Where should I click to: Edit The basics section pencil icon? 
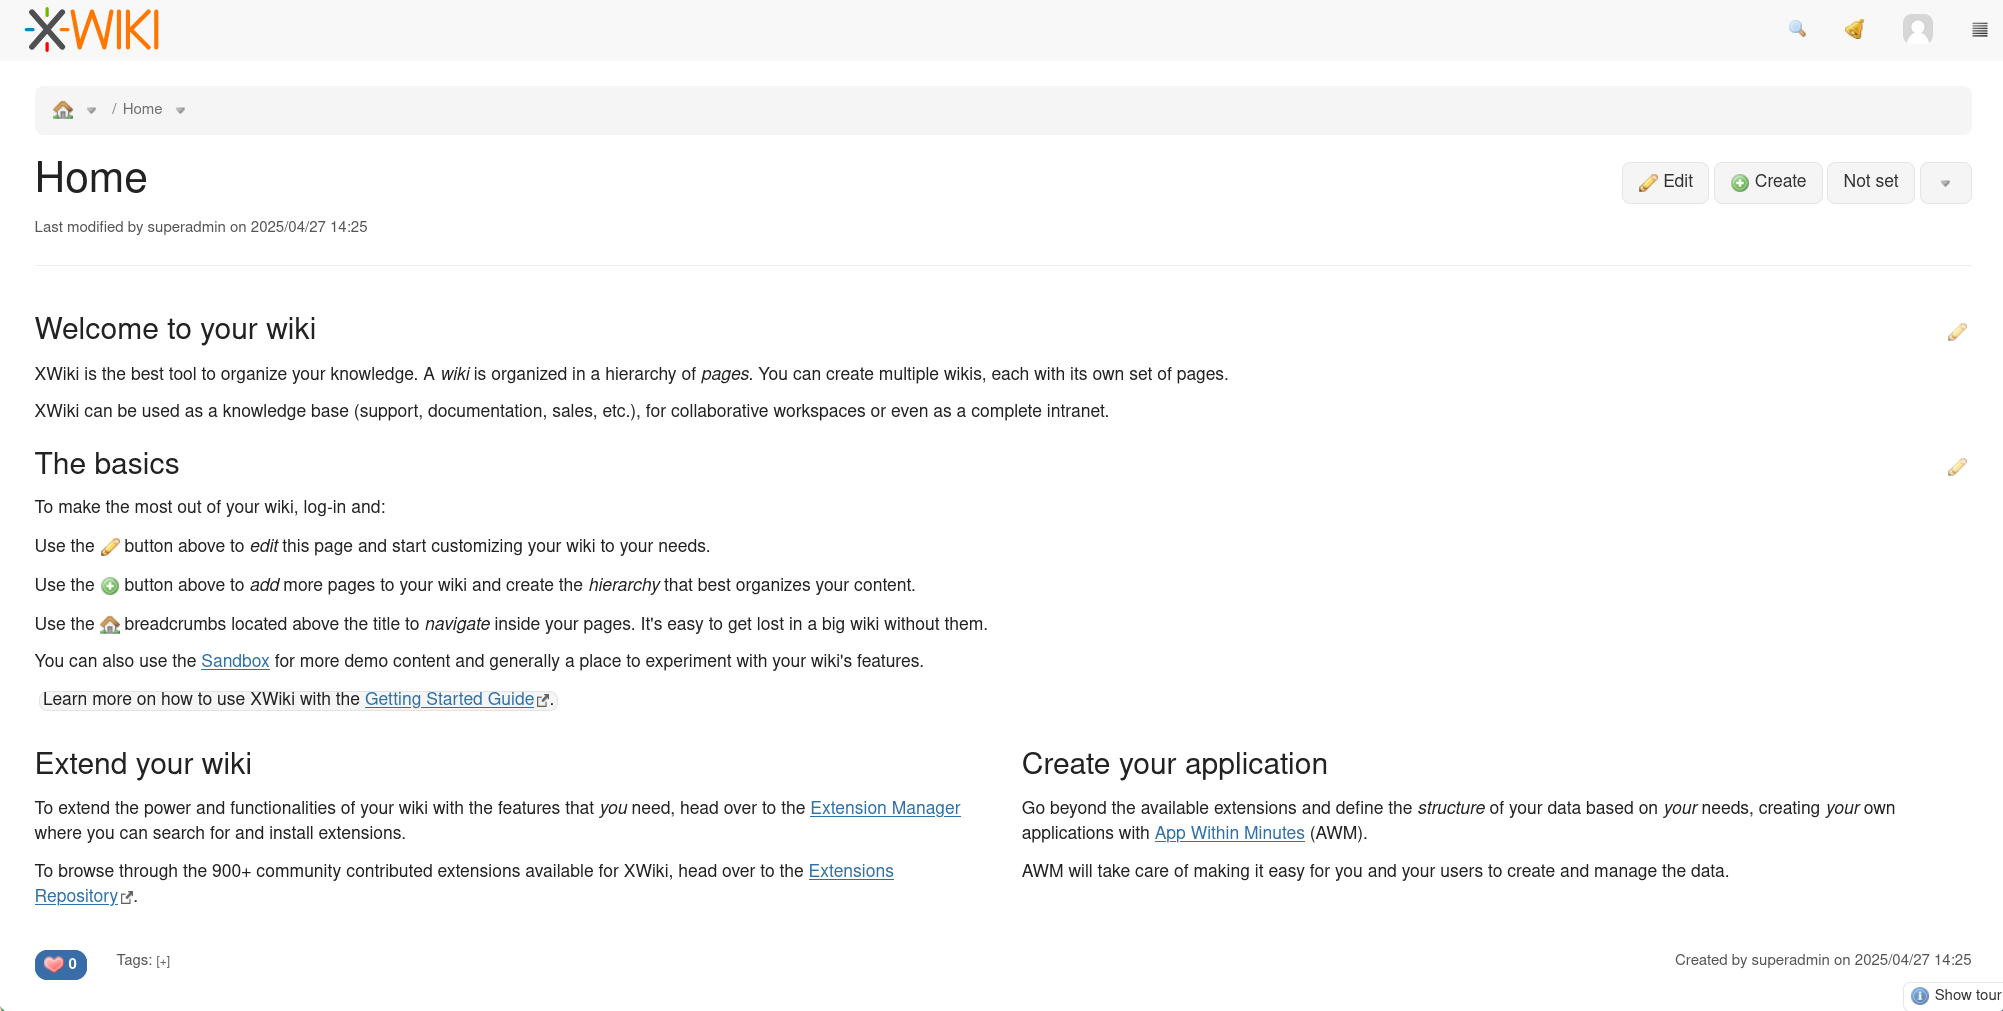pyautogui.click(x=1957, y=467)
